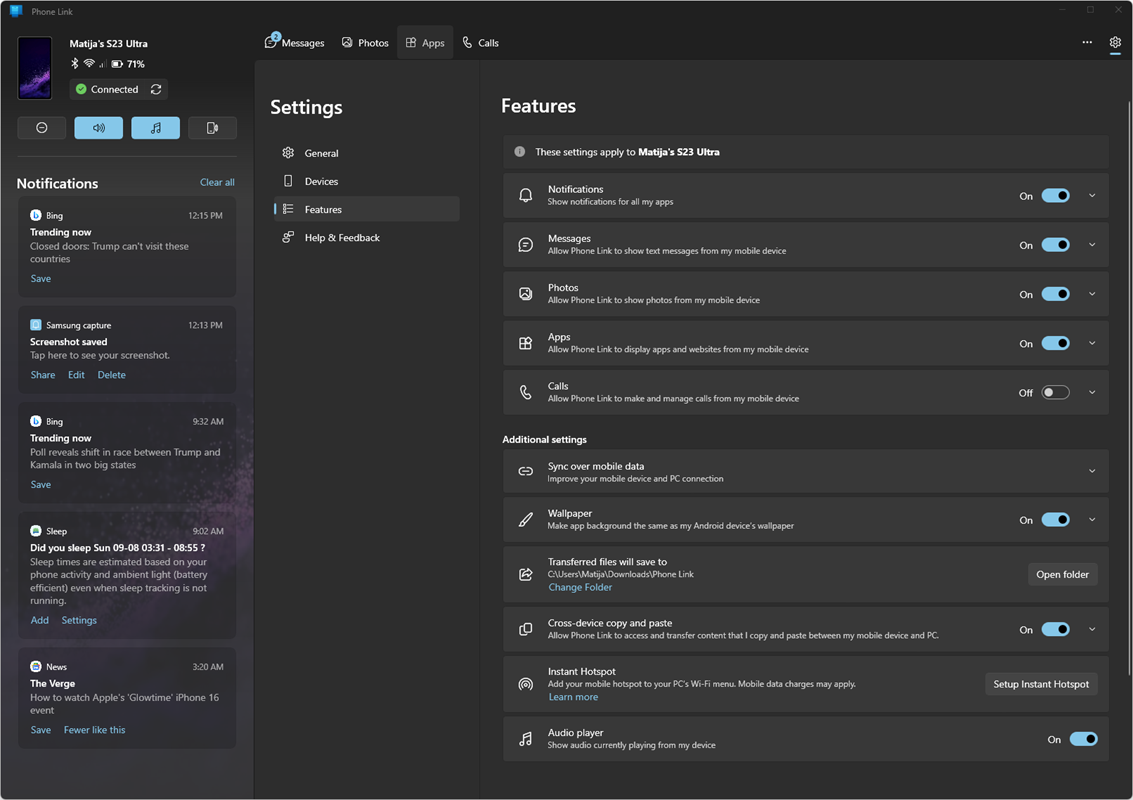Image resolution: width=1133 pixels, height=800 pixels.
Task: Click the Audio player music note icon
Action: point(526,739)
